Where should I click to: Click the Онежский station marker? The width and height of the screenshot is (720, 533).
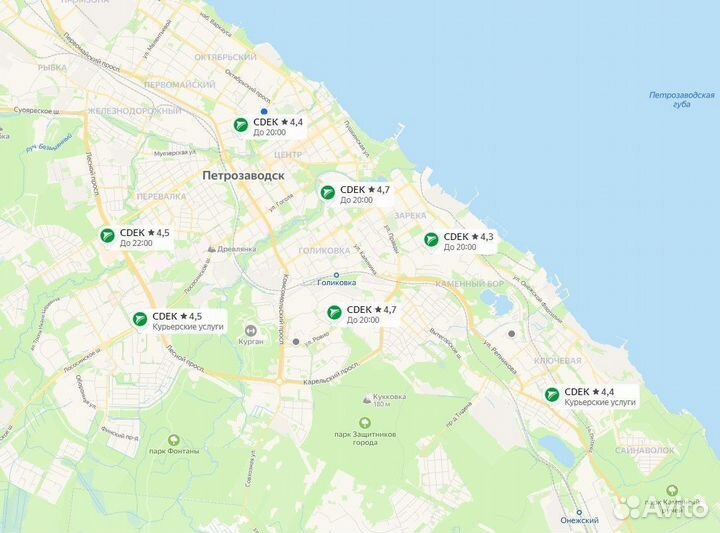point(579,512)
